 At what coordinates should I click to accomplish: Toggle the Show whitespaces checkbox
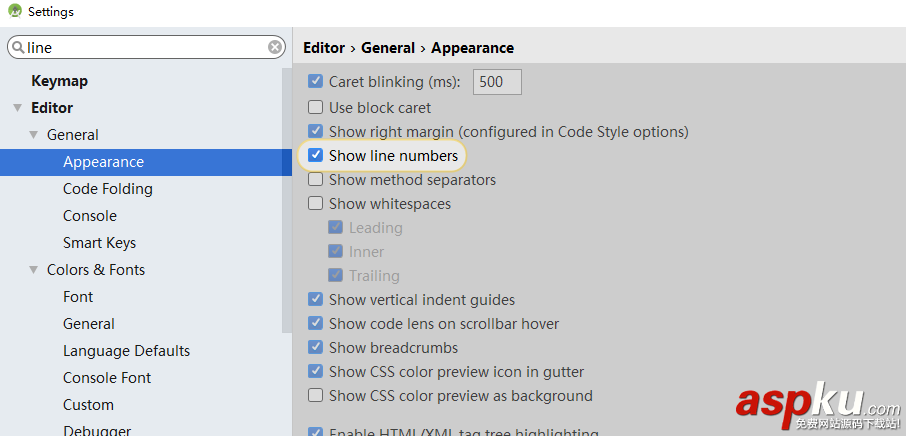click(x=316, y=204)
